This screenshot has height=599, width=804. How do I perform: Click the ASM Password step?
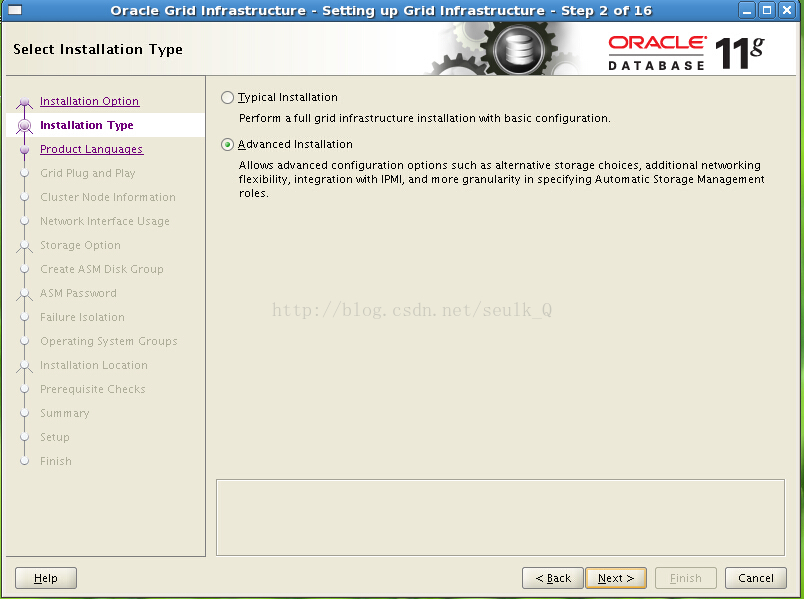pyautogui.click(x=78, y=293)
